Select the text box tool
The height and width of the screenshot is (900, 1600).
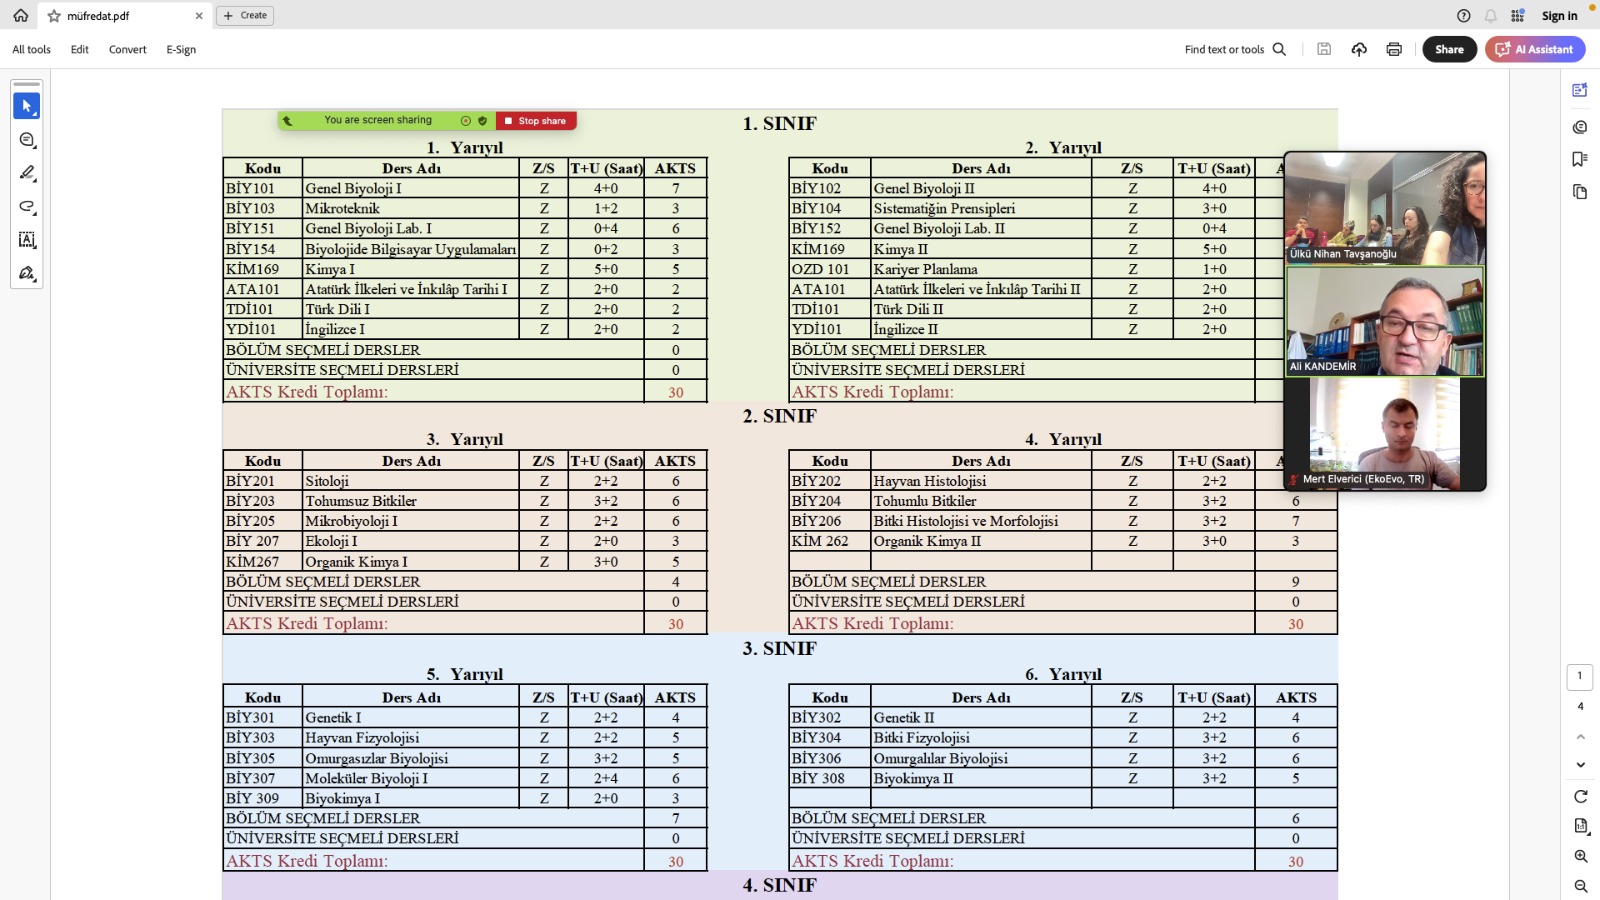(x=27, y=240)
